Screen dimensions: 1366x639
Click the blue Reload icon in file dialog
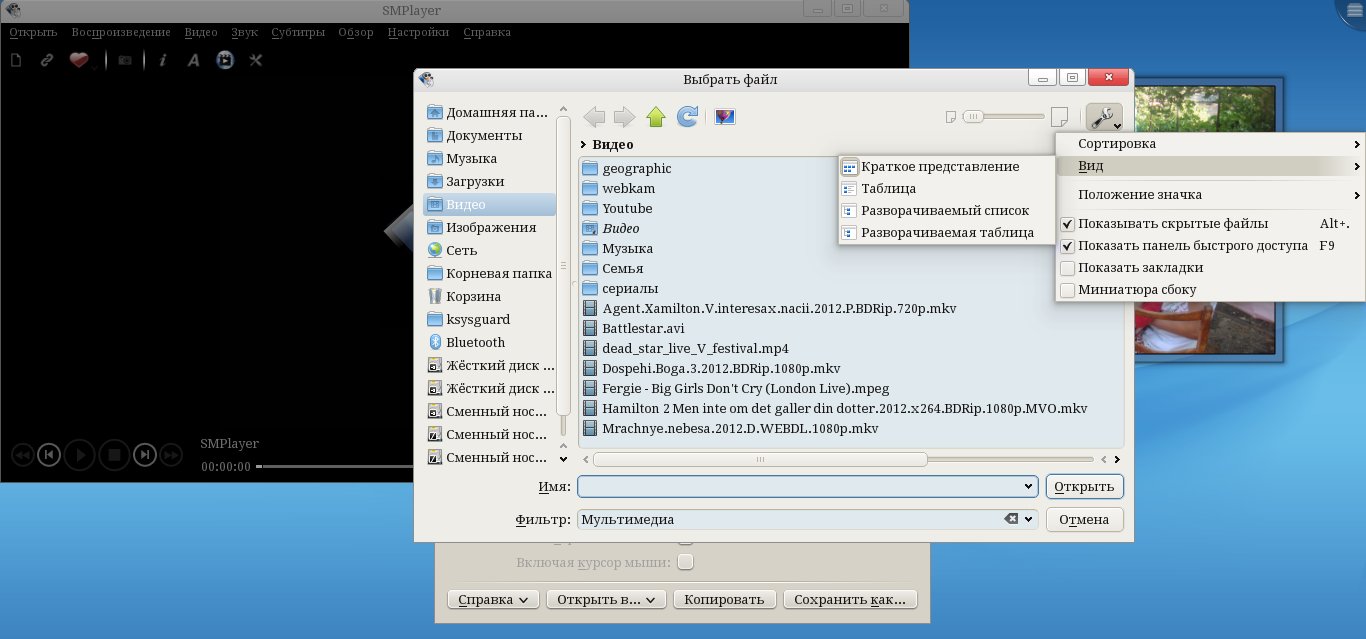(687, 118)
